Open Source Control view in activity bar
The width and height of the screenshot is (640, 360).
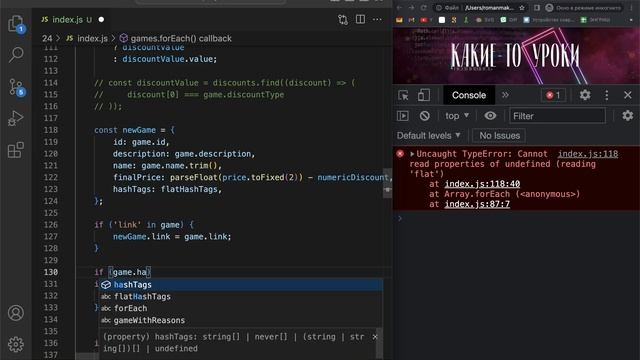[x=16, y=87]
